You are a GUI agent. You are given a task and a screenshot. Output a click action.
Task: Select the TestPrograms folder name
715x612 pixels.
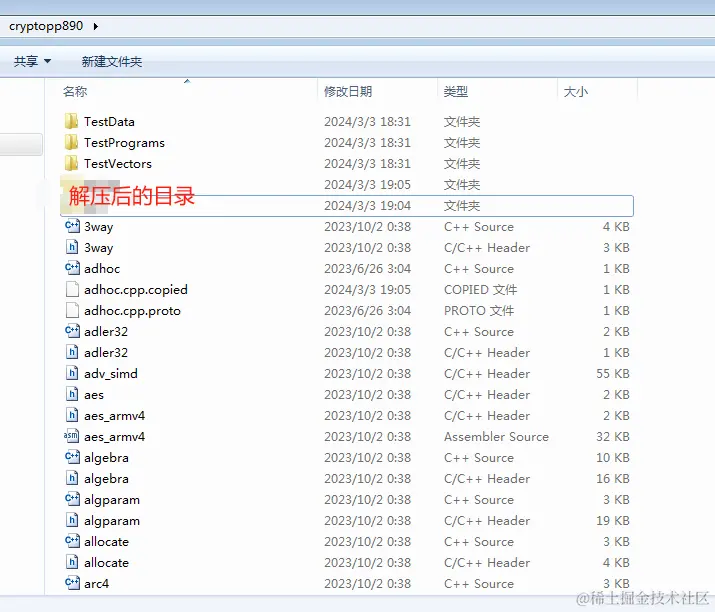point(124,143)
